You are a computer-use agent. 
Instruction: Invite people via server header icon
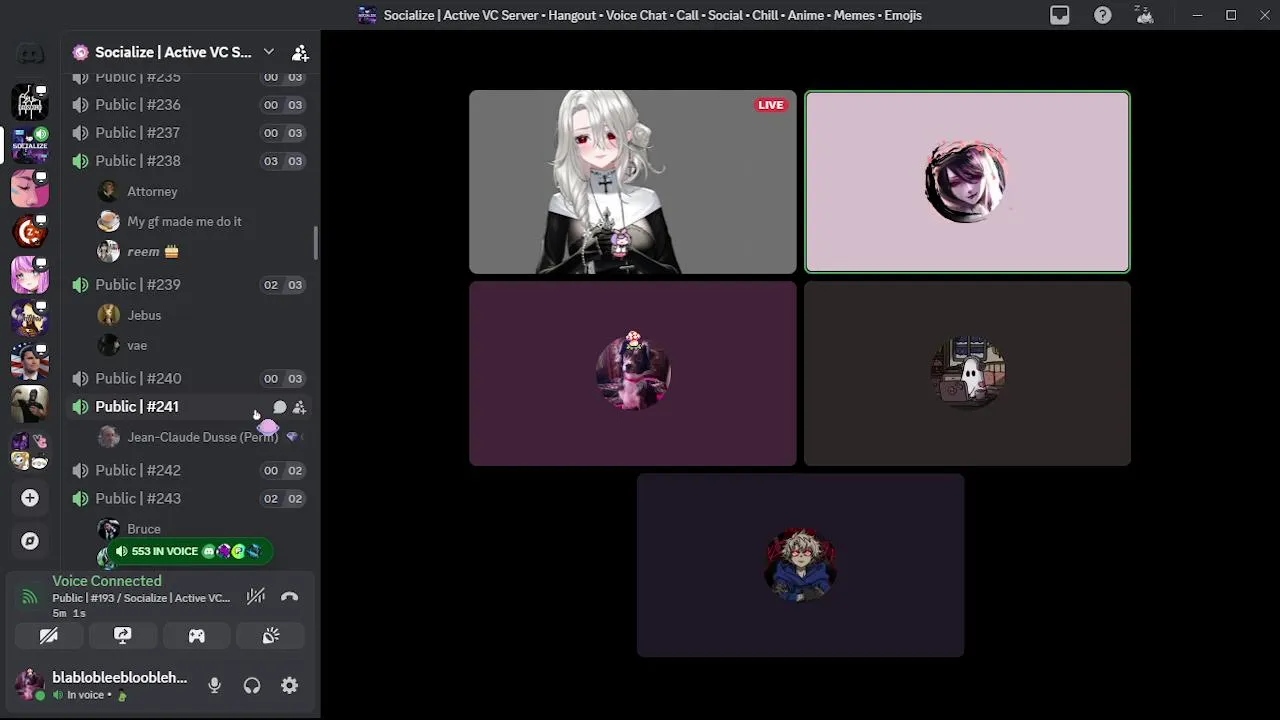click(x=300, y=52)
